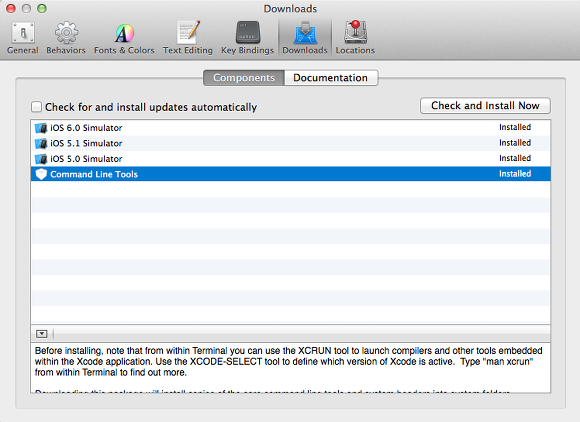Image resolution: width=580 pixels, height=422 pixels.
Task: Click the XCRUN description text
Action: (x=289, y=361)
